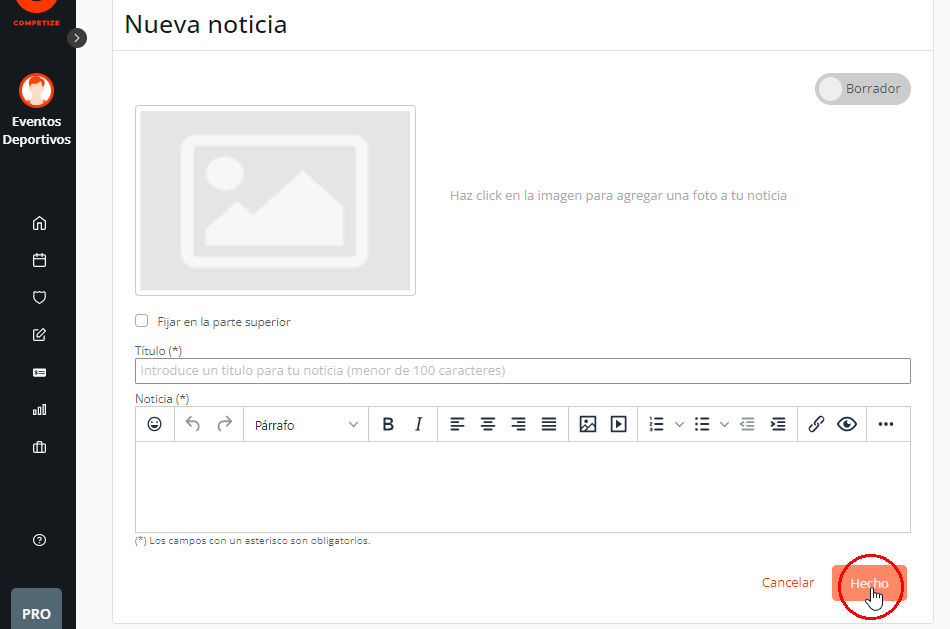Enable the Borrador toggle
The height and width of the screenshot is (629, 950).
click(x=831, y=89)
